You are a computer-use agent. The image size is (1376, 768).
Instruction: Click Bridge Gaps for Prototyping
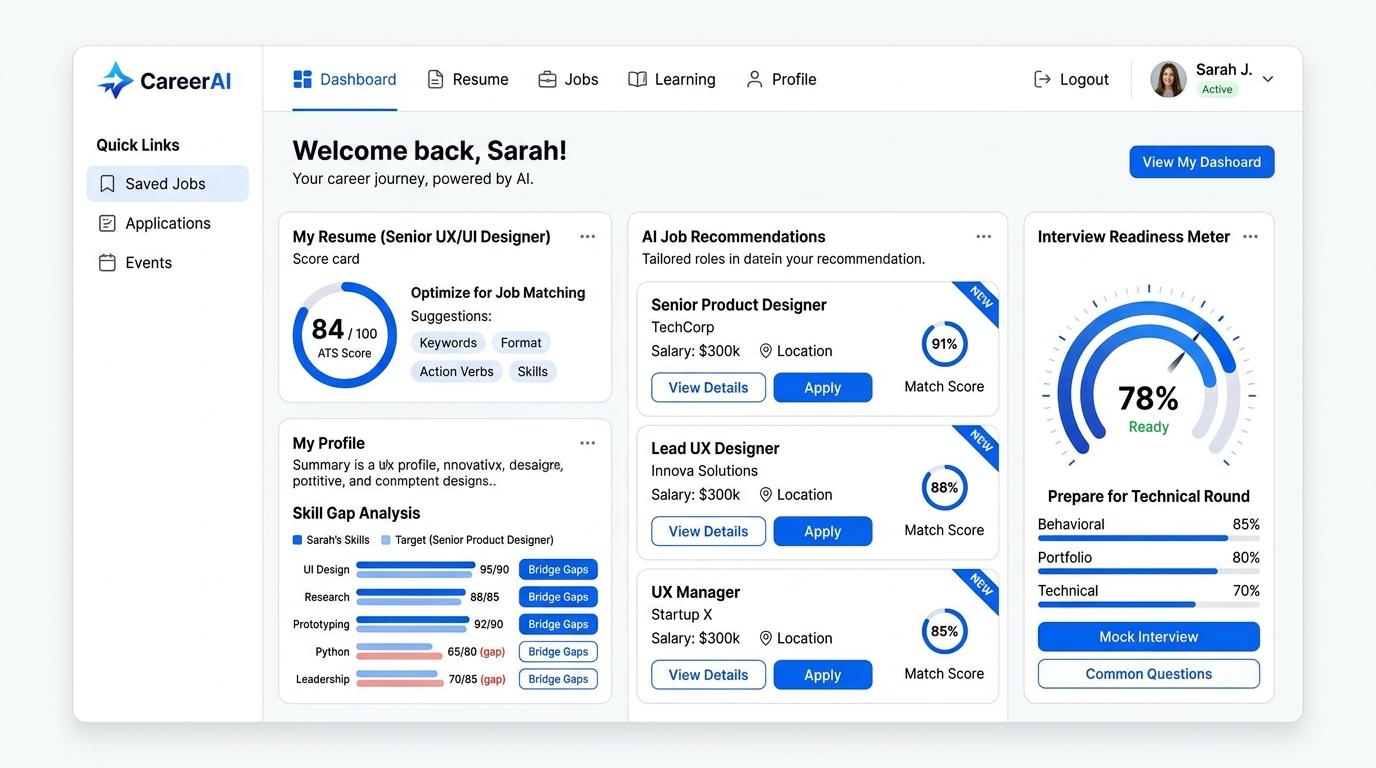click(558, 624)
